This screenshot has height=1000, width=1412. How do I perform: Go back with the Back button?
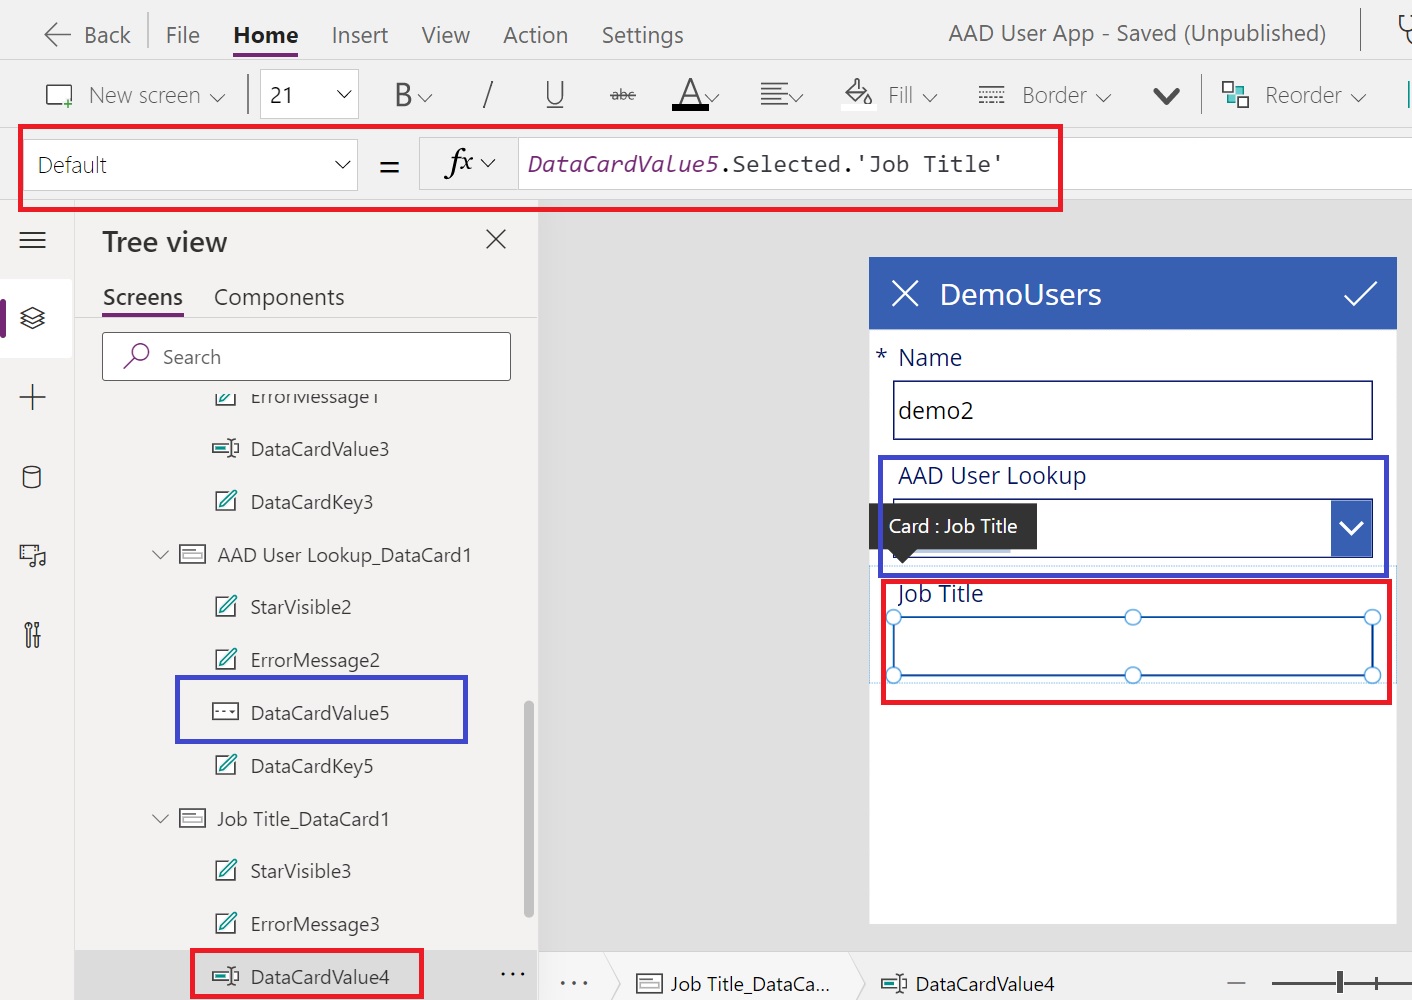87,34
